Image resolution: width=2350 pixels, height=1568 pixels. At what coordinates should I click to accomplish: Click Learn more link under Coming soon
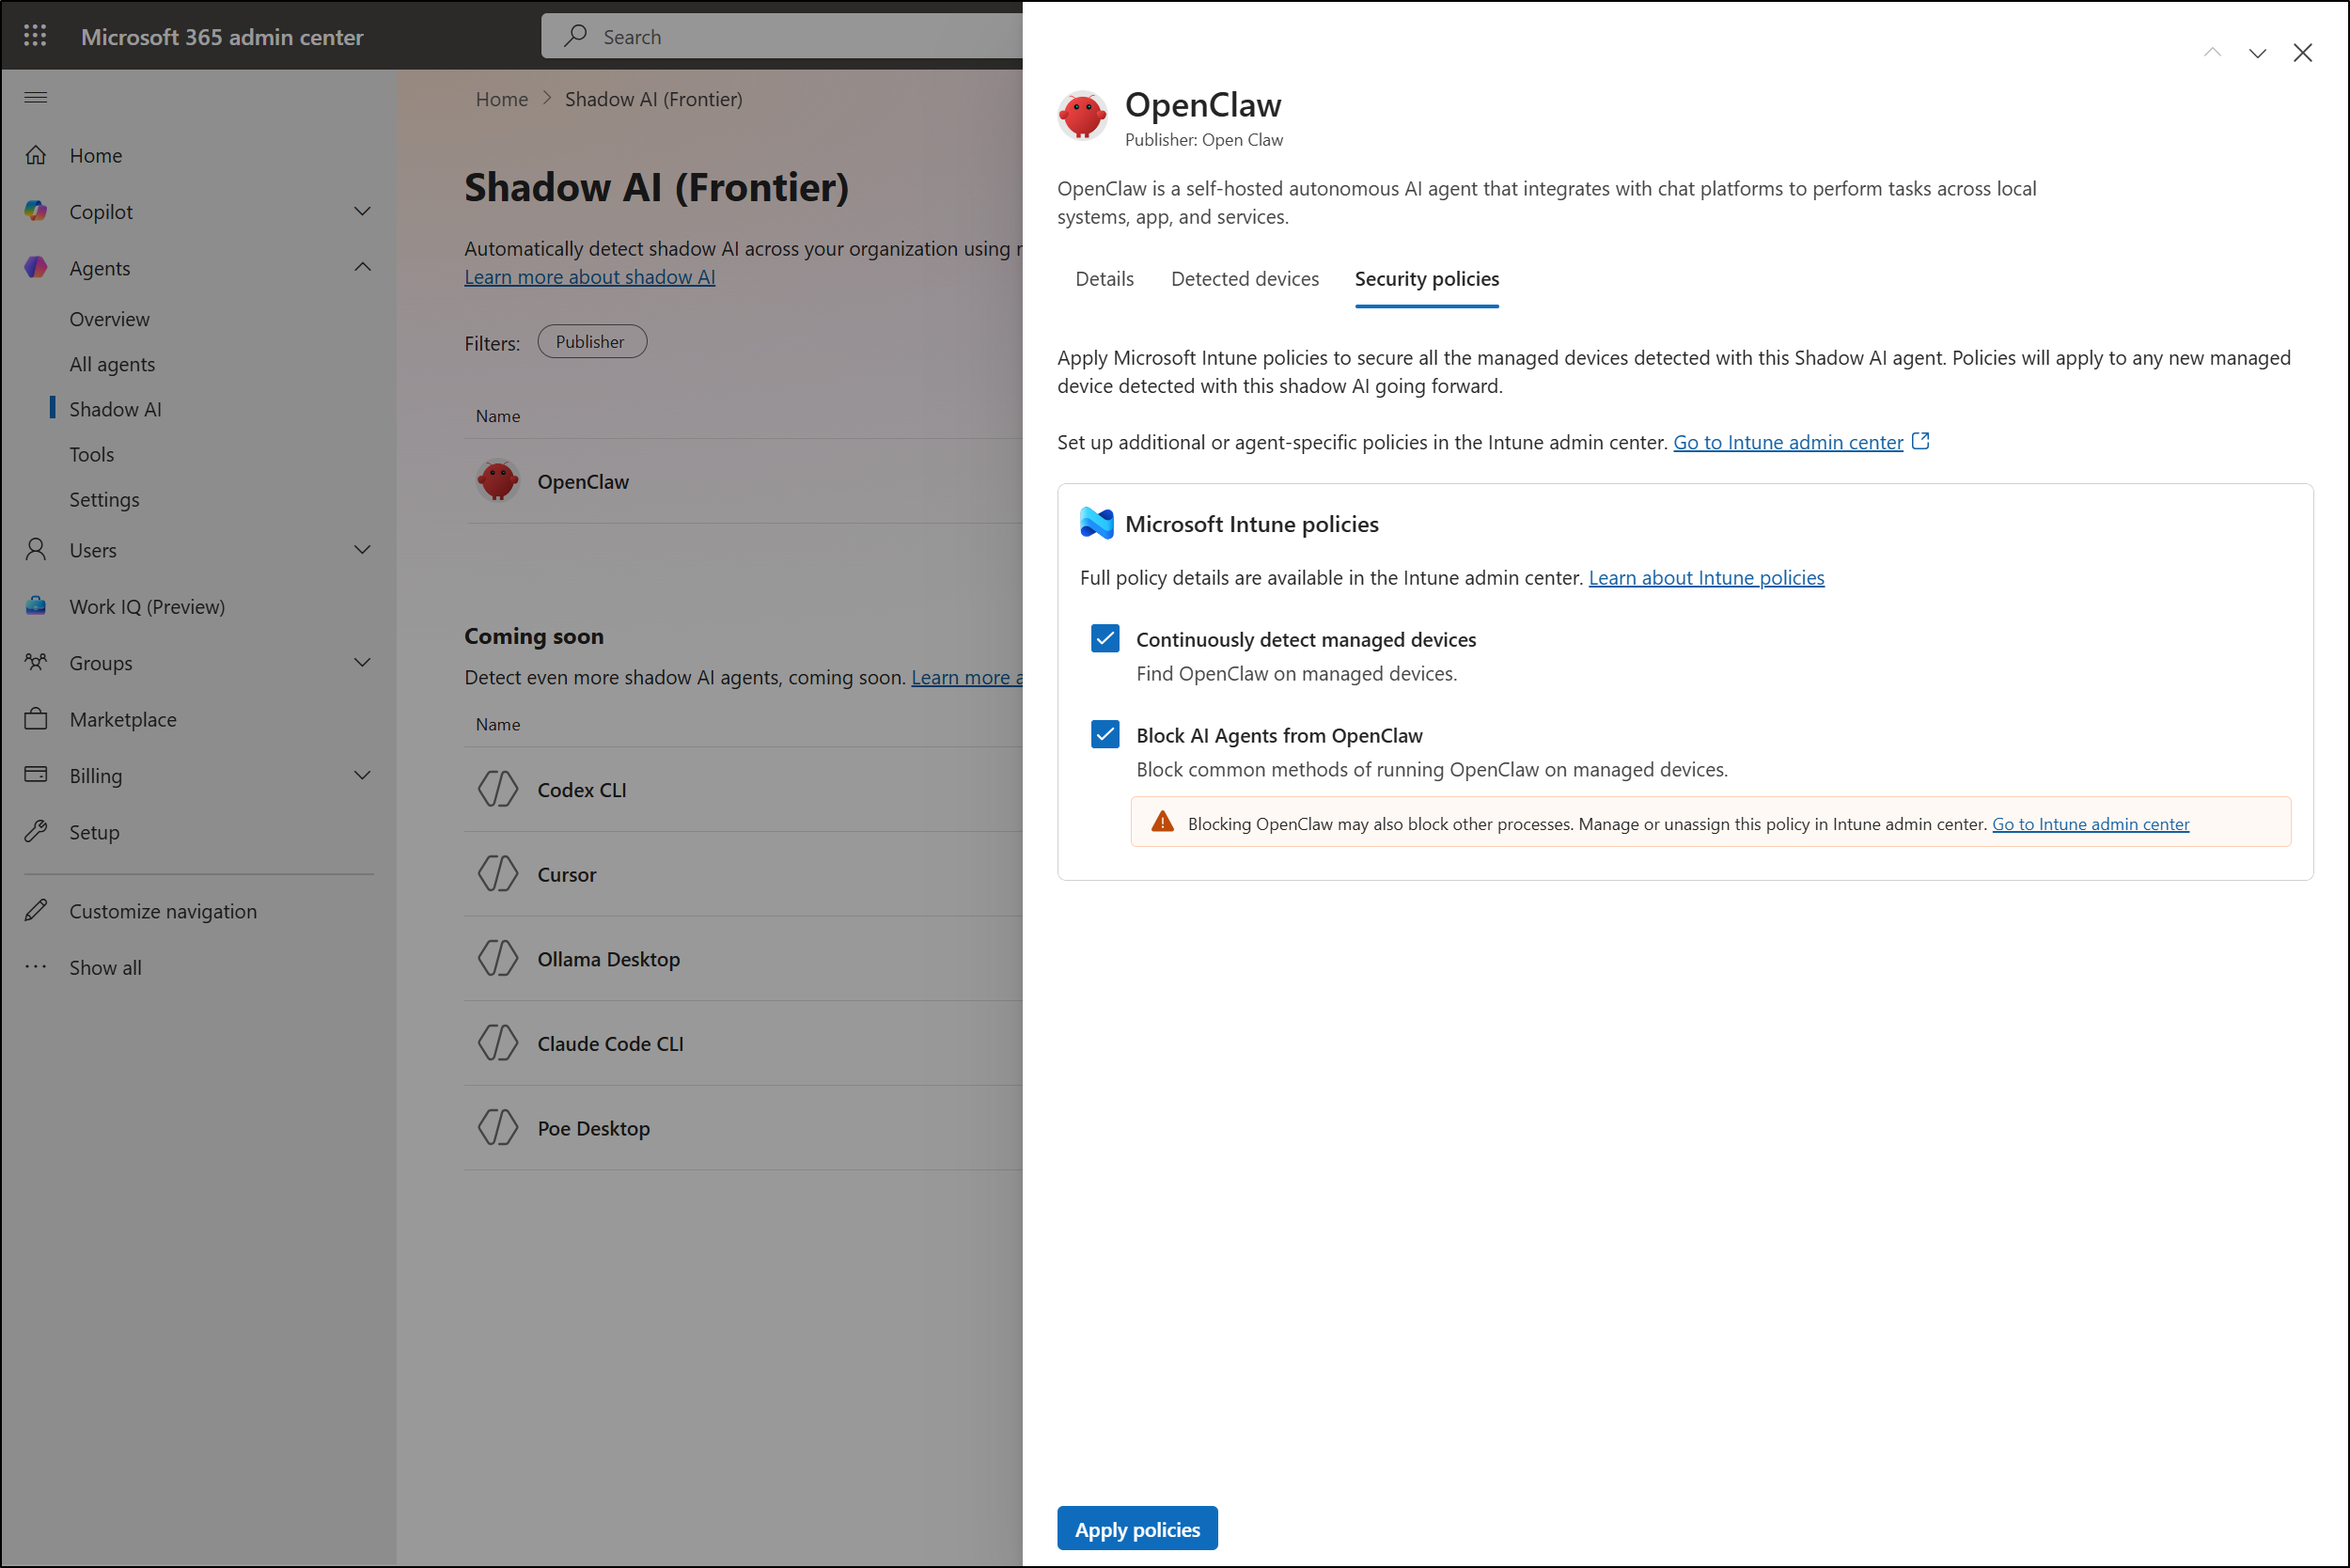(966, 677)
